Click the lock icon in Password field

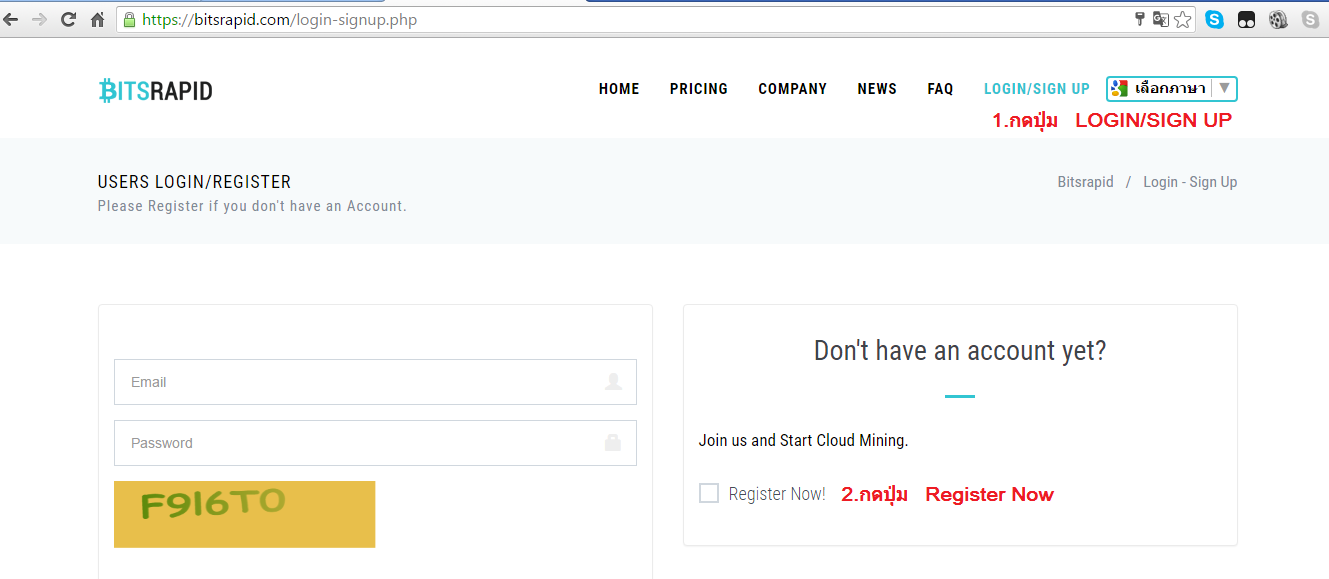tap(613, 442)
